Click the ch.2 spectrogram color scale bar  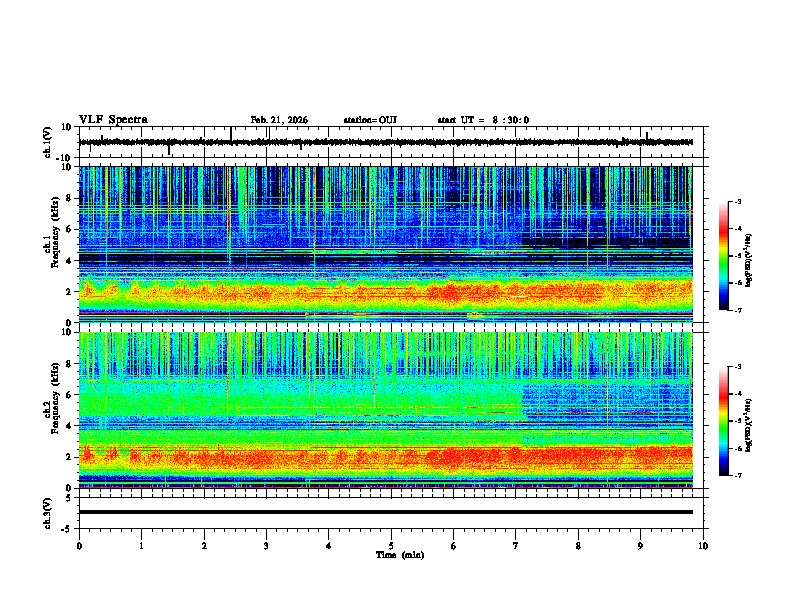[x=724, y=421]
